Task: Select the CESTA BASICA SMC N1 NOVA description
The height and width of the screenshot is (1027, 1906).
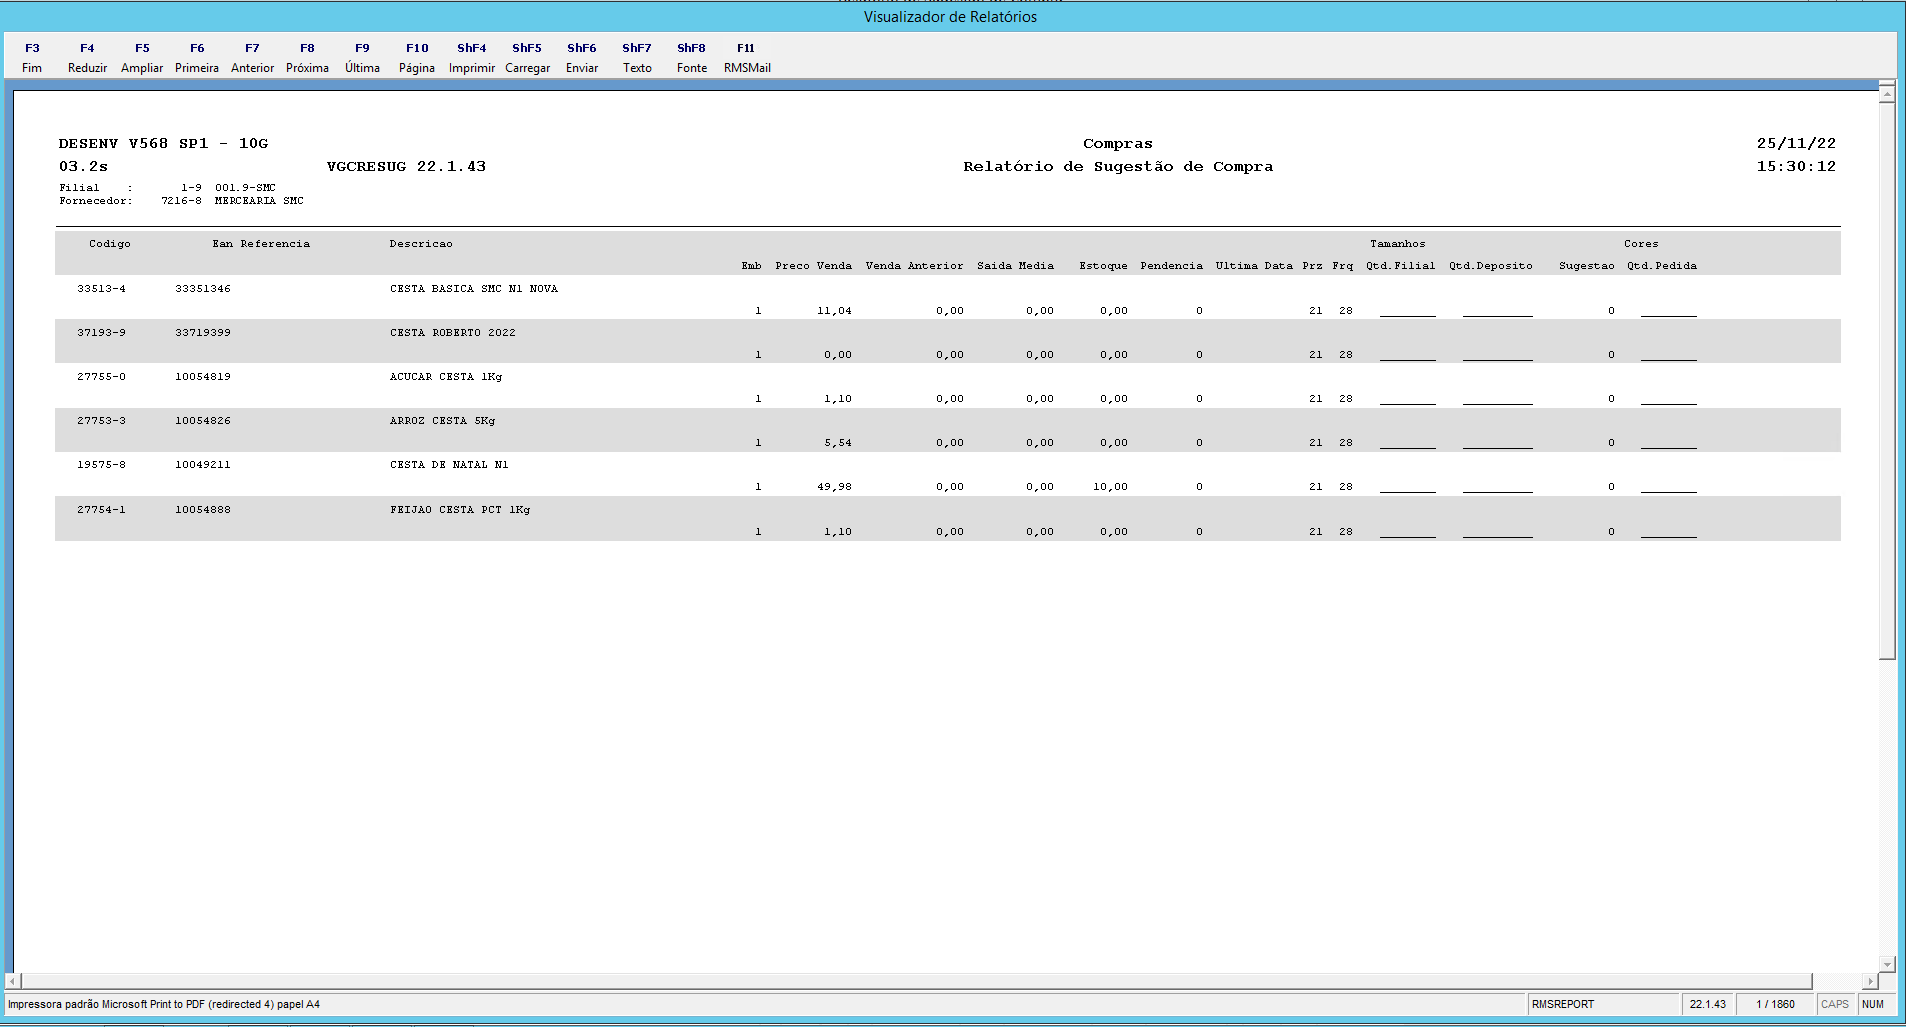Action: [x=474, y=289]
